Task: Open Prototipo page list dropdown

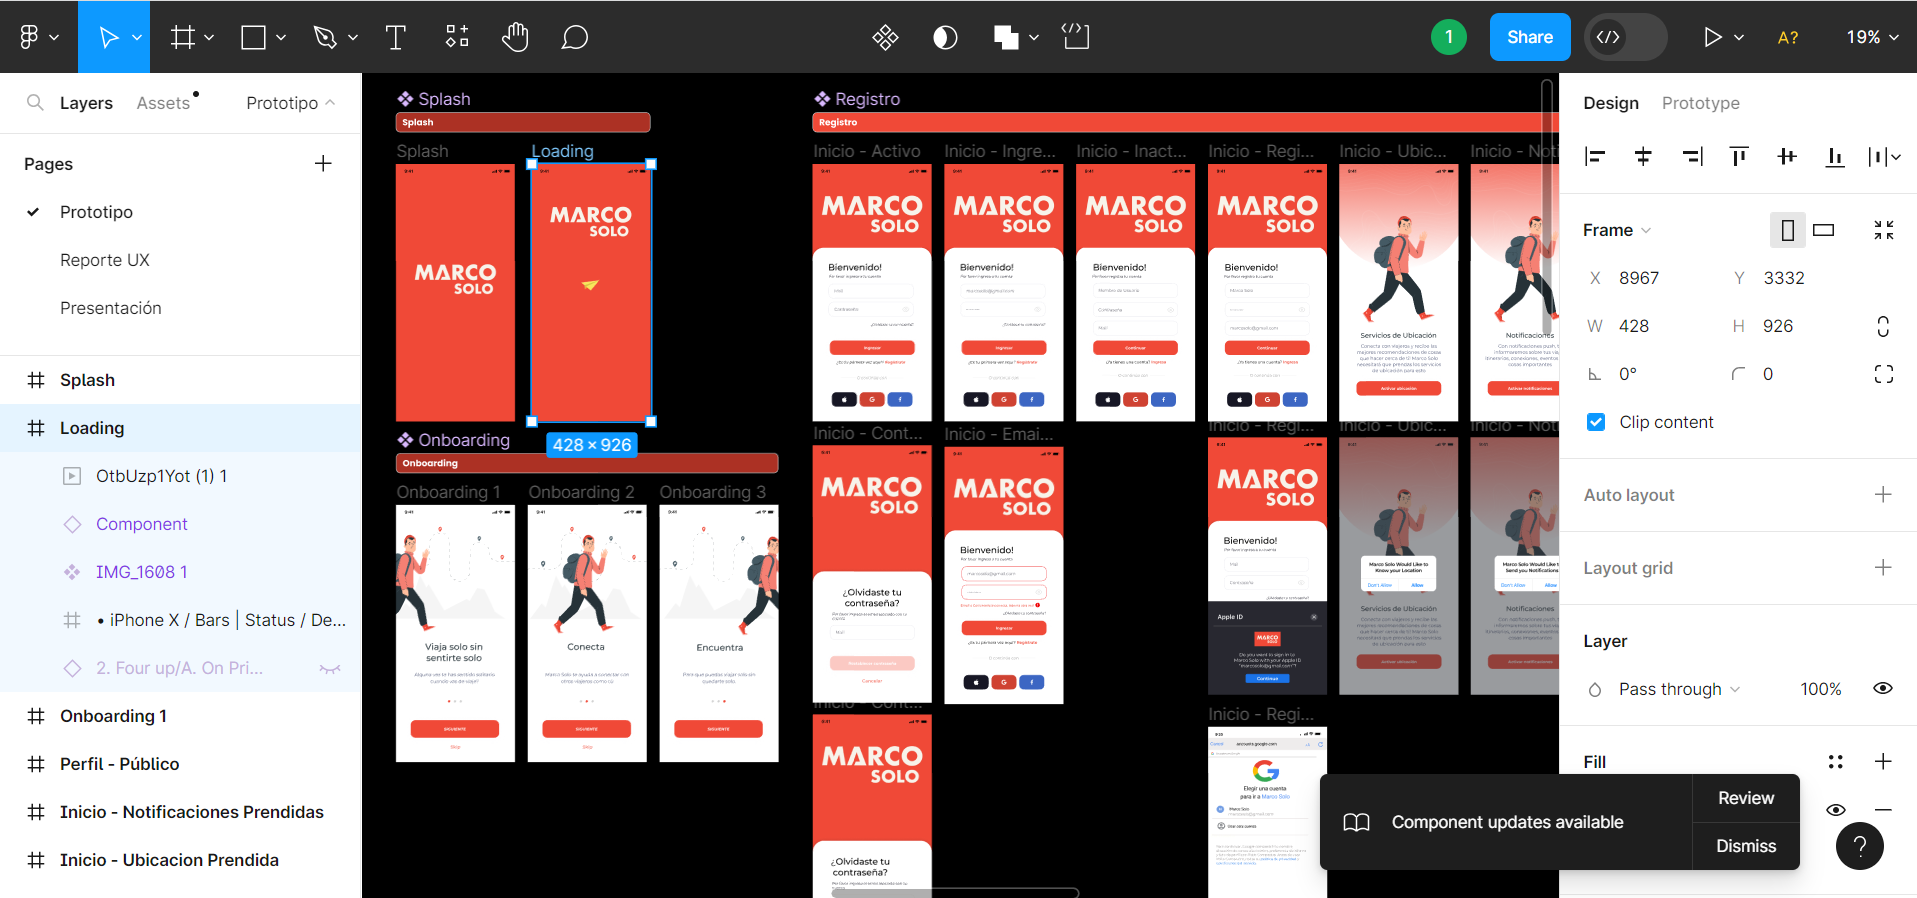Action: tap(291, 103)
